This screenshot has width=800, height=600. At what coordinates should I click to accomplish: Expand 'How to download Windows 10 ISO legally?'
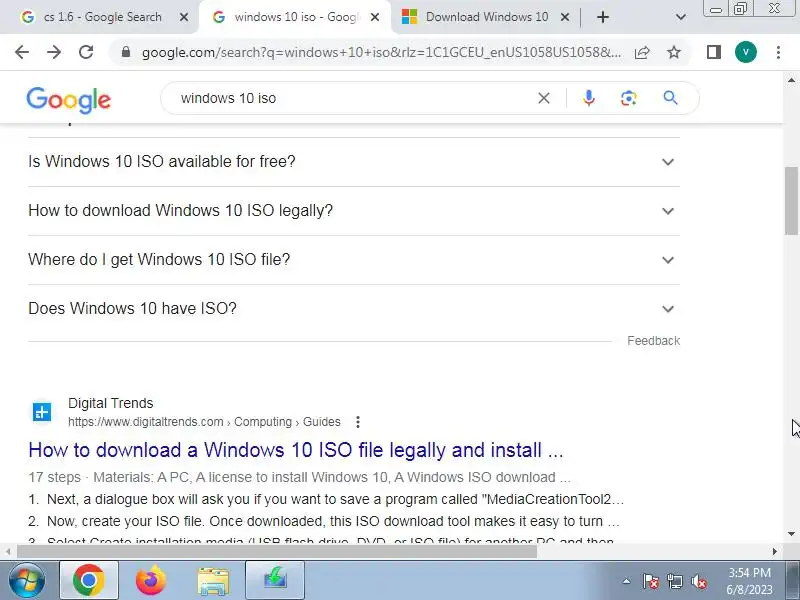pos(354,211)
